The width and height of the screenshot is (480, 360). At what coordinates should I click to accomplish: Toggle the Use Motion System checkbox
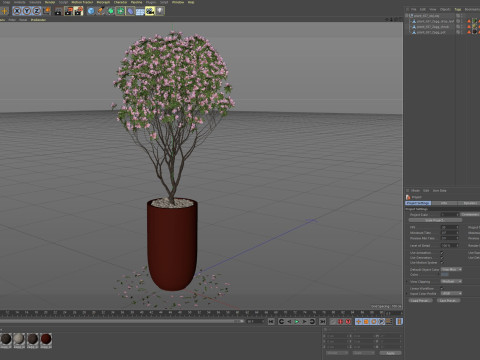(x=442, y=263)
